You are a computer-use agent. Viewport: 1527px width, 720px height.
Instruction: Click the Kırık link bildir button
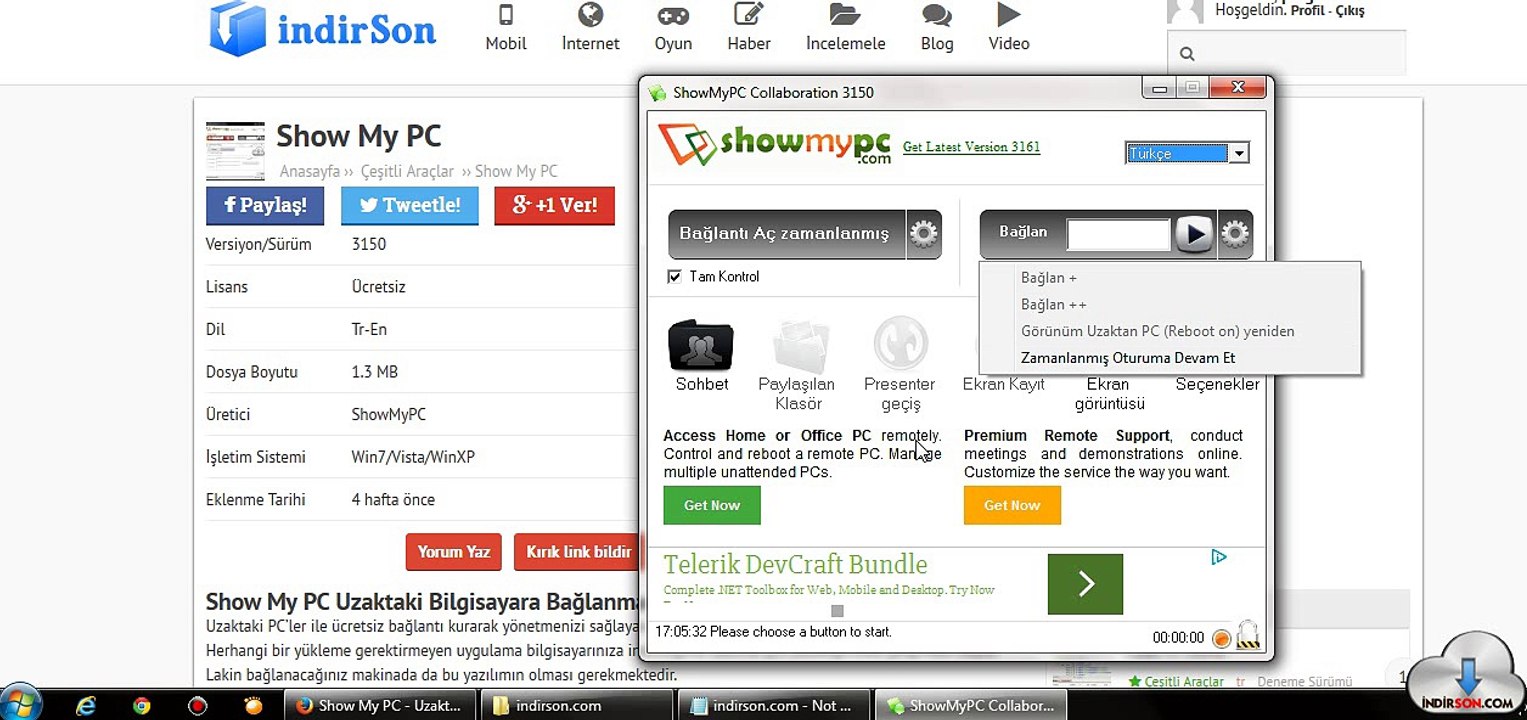point(578,552)
